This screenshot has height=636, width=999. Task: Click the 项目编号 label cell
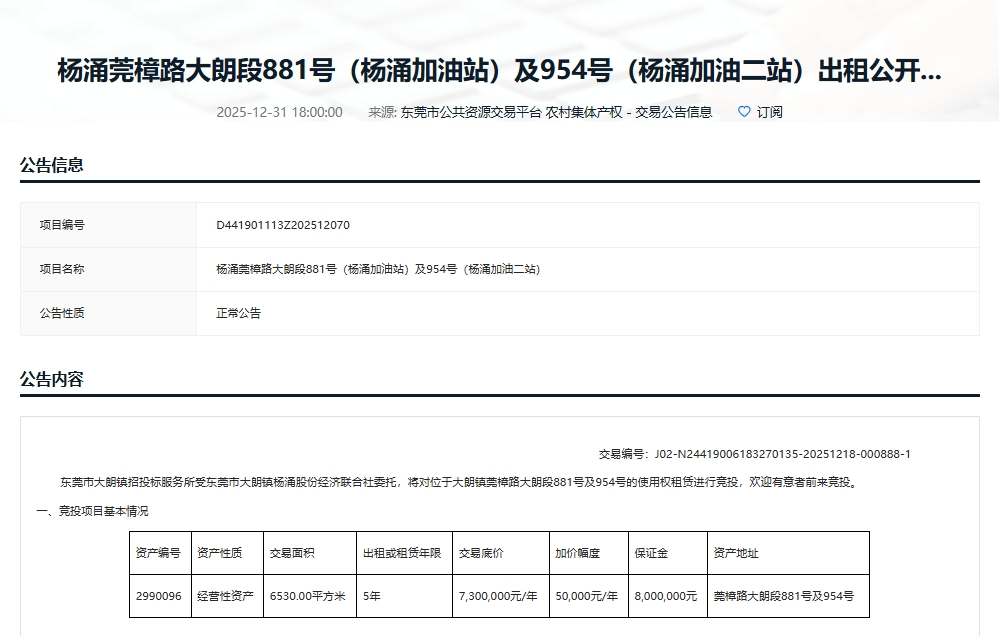coord(62,225)
